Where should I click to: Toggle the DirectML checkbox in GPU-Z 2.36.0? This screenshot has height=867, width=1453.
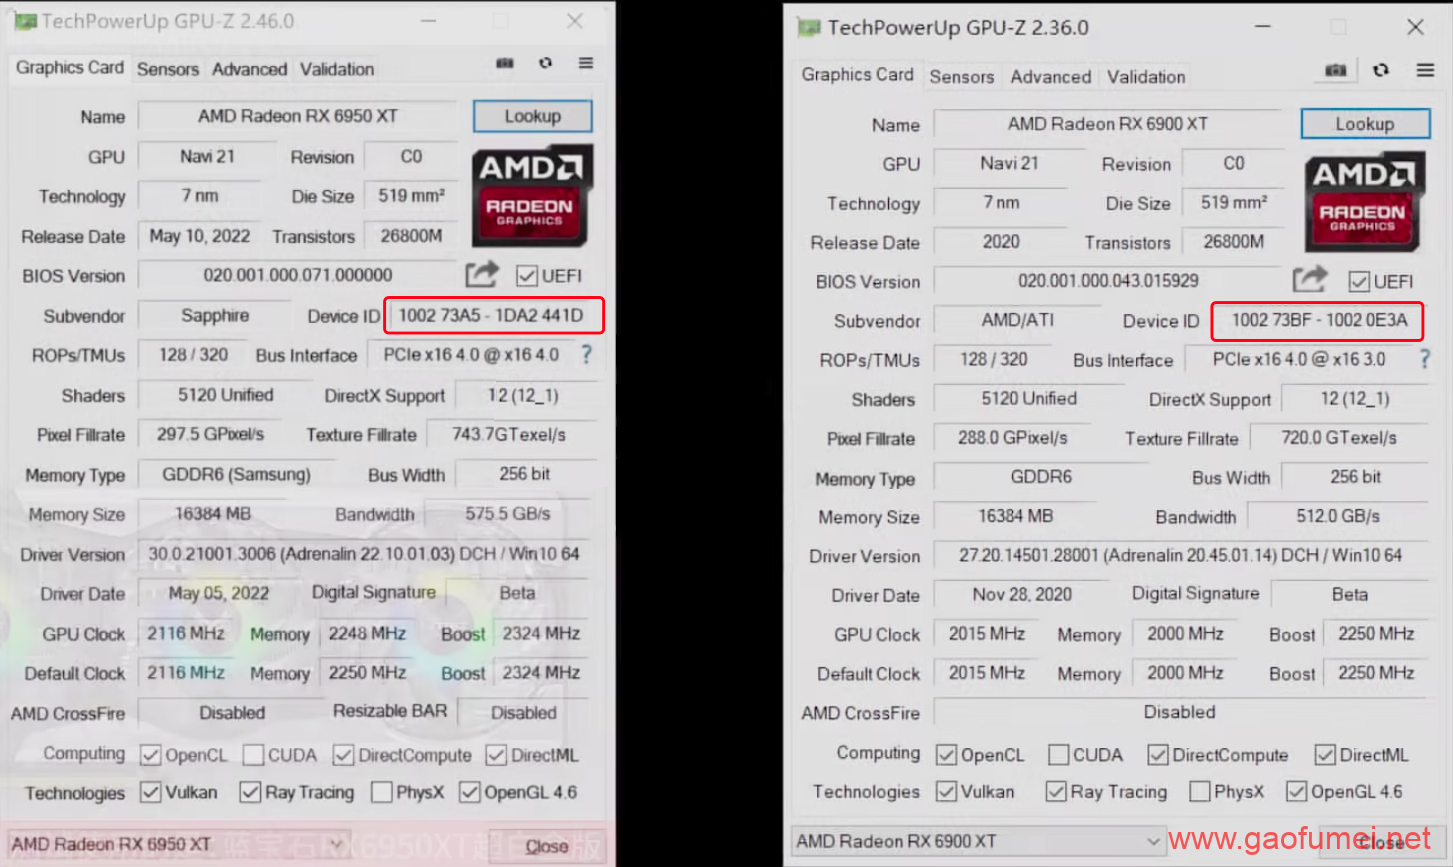pos(1325,755)
